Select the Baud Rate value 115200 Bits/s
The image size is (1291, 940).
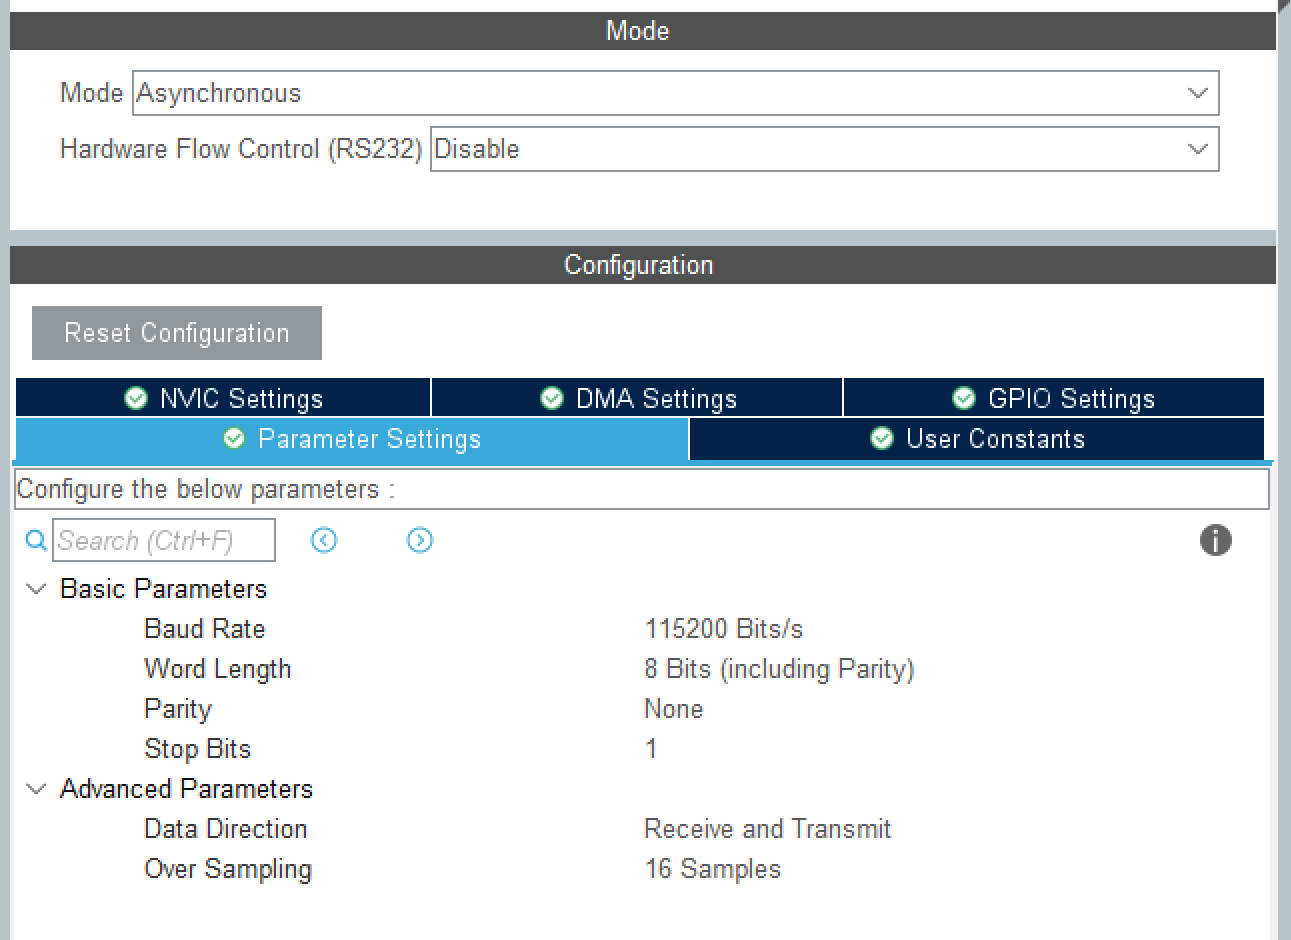point(723,629)
